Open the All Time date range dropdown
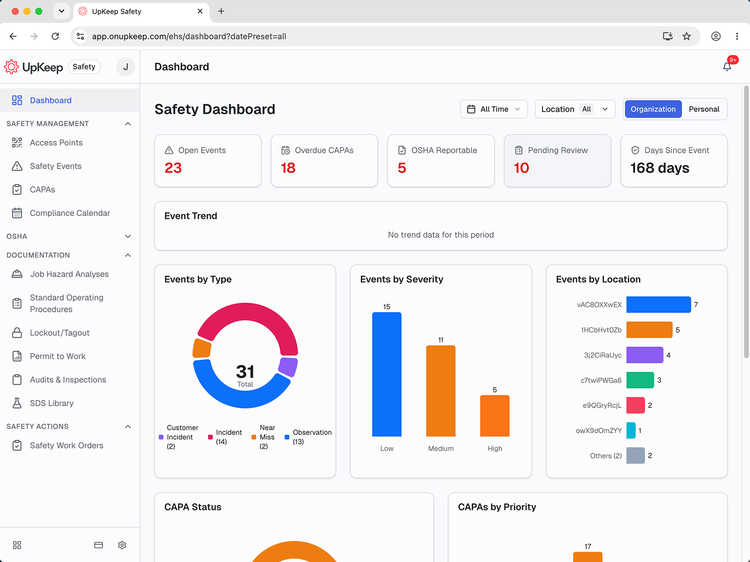This screenshot has width=750, height=562. (x=494, y=109)
